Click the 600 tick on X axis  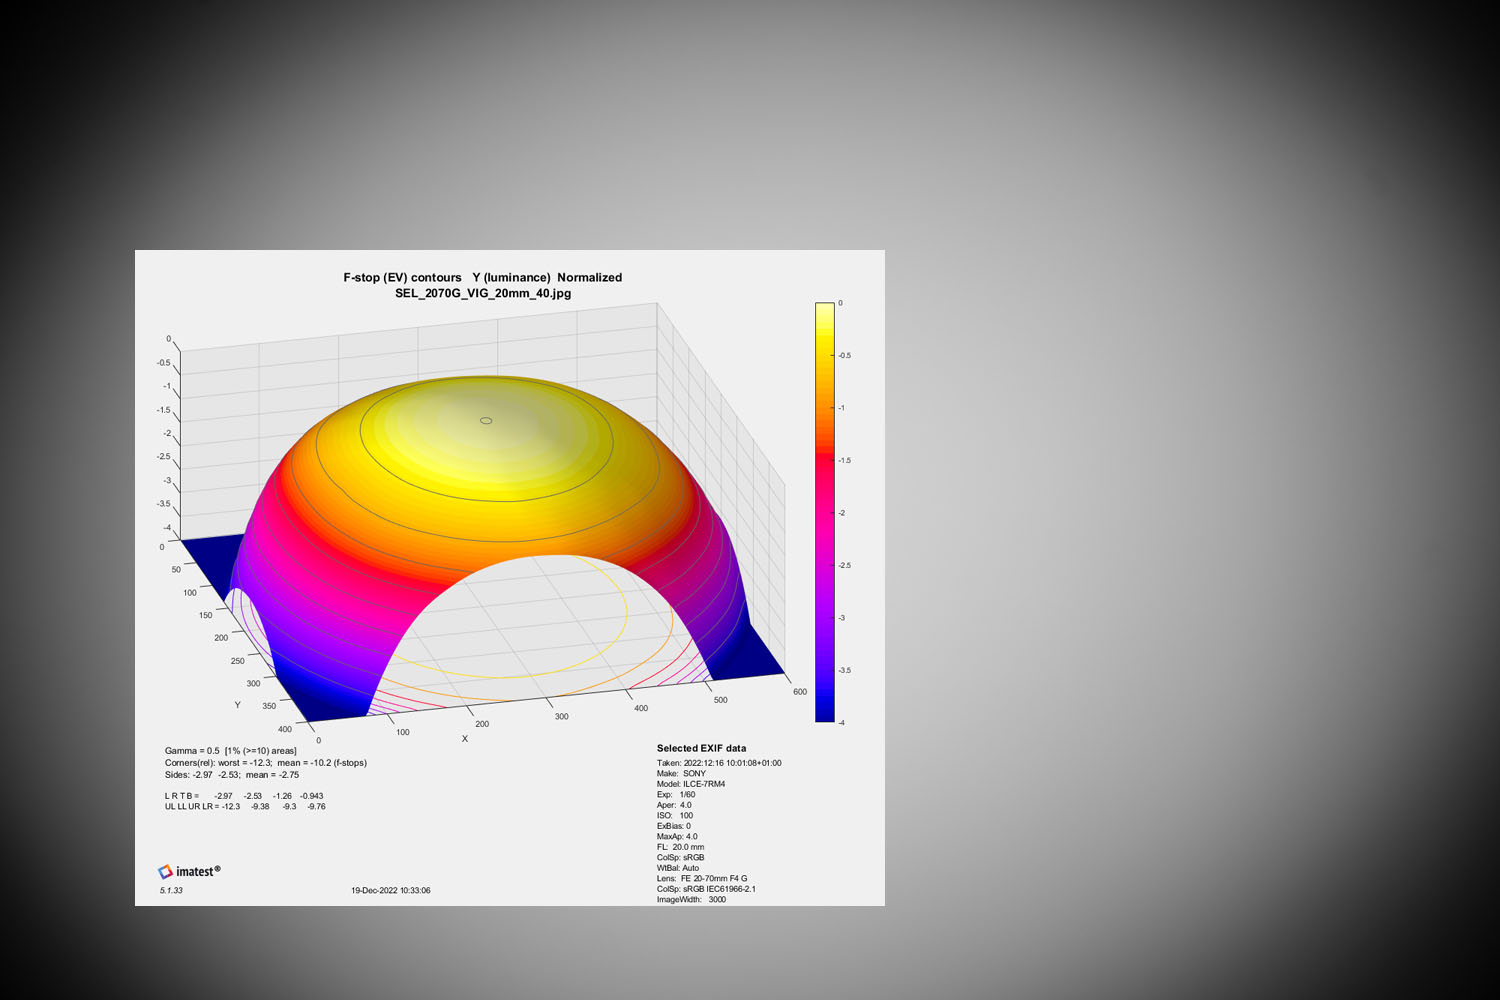799,692
